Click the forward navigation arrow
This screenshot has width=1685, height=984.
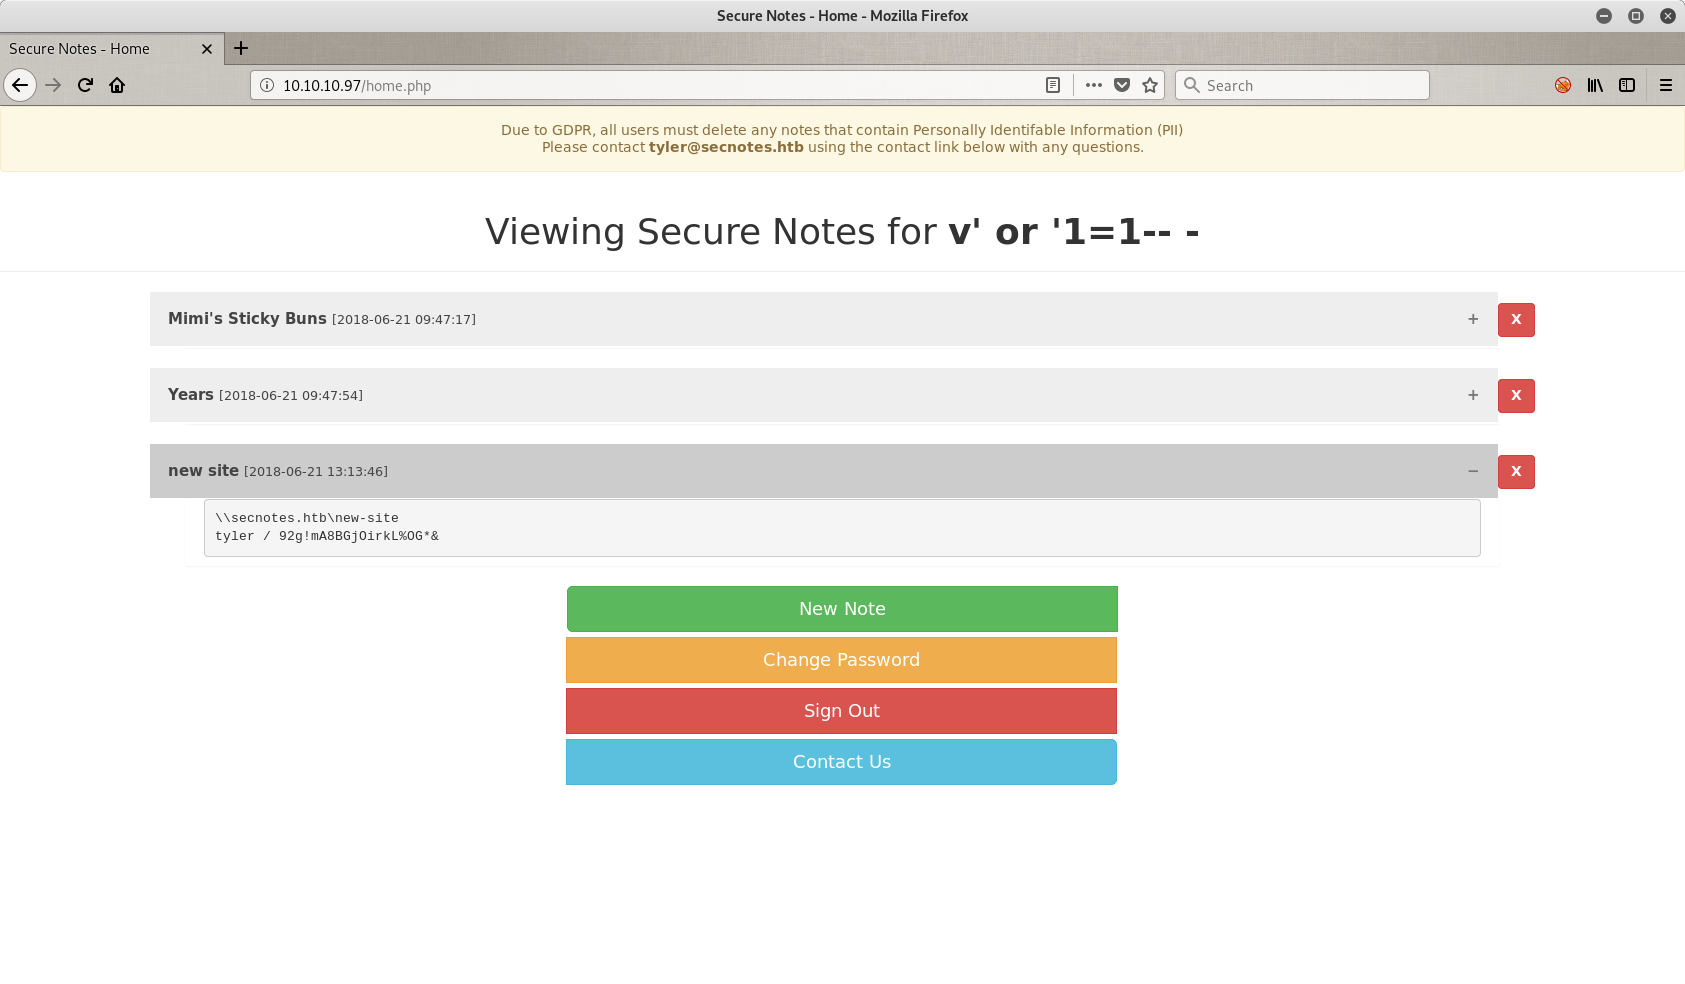[x=53, y=85]
